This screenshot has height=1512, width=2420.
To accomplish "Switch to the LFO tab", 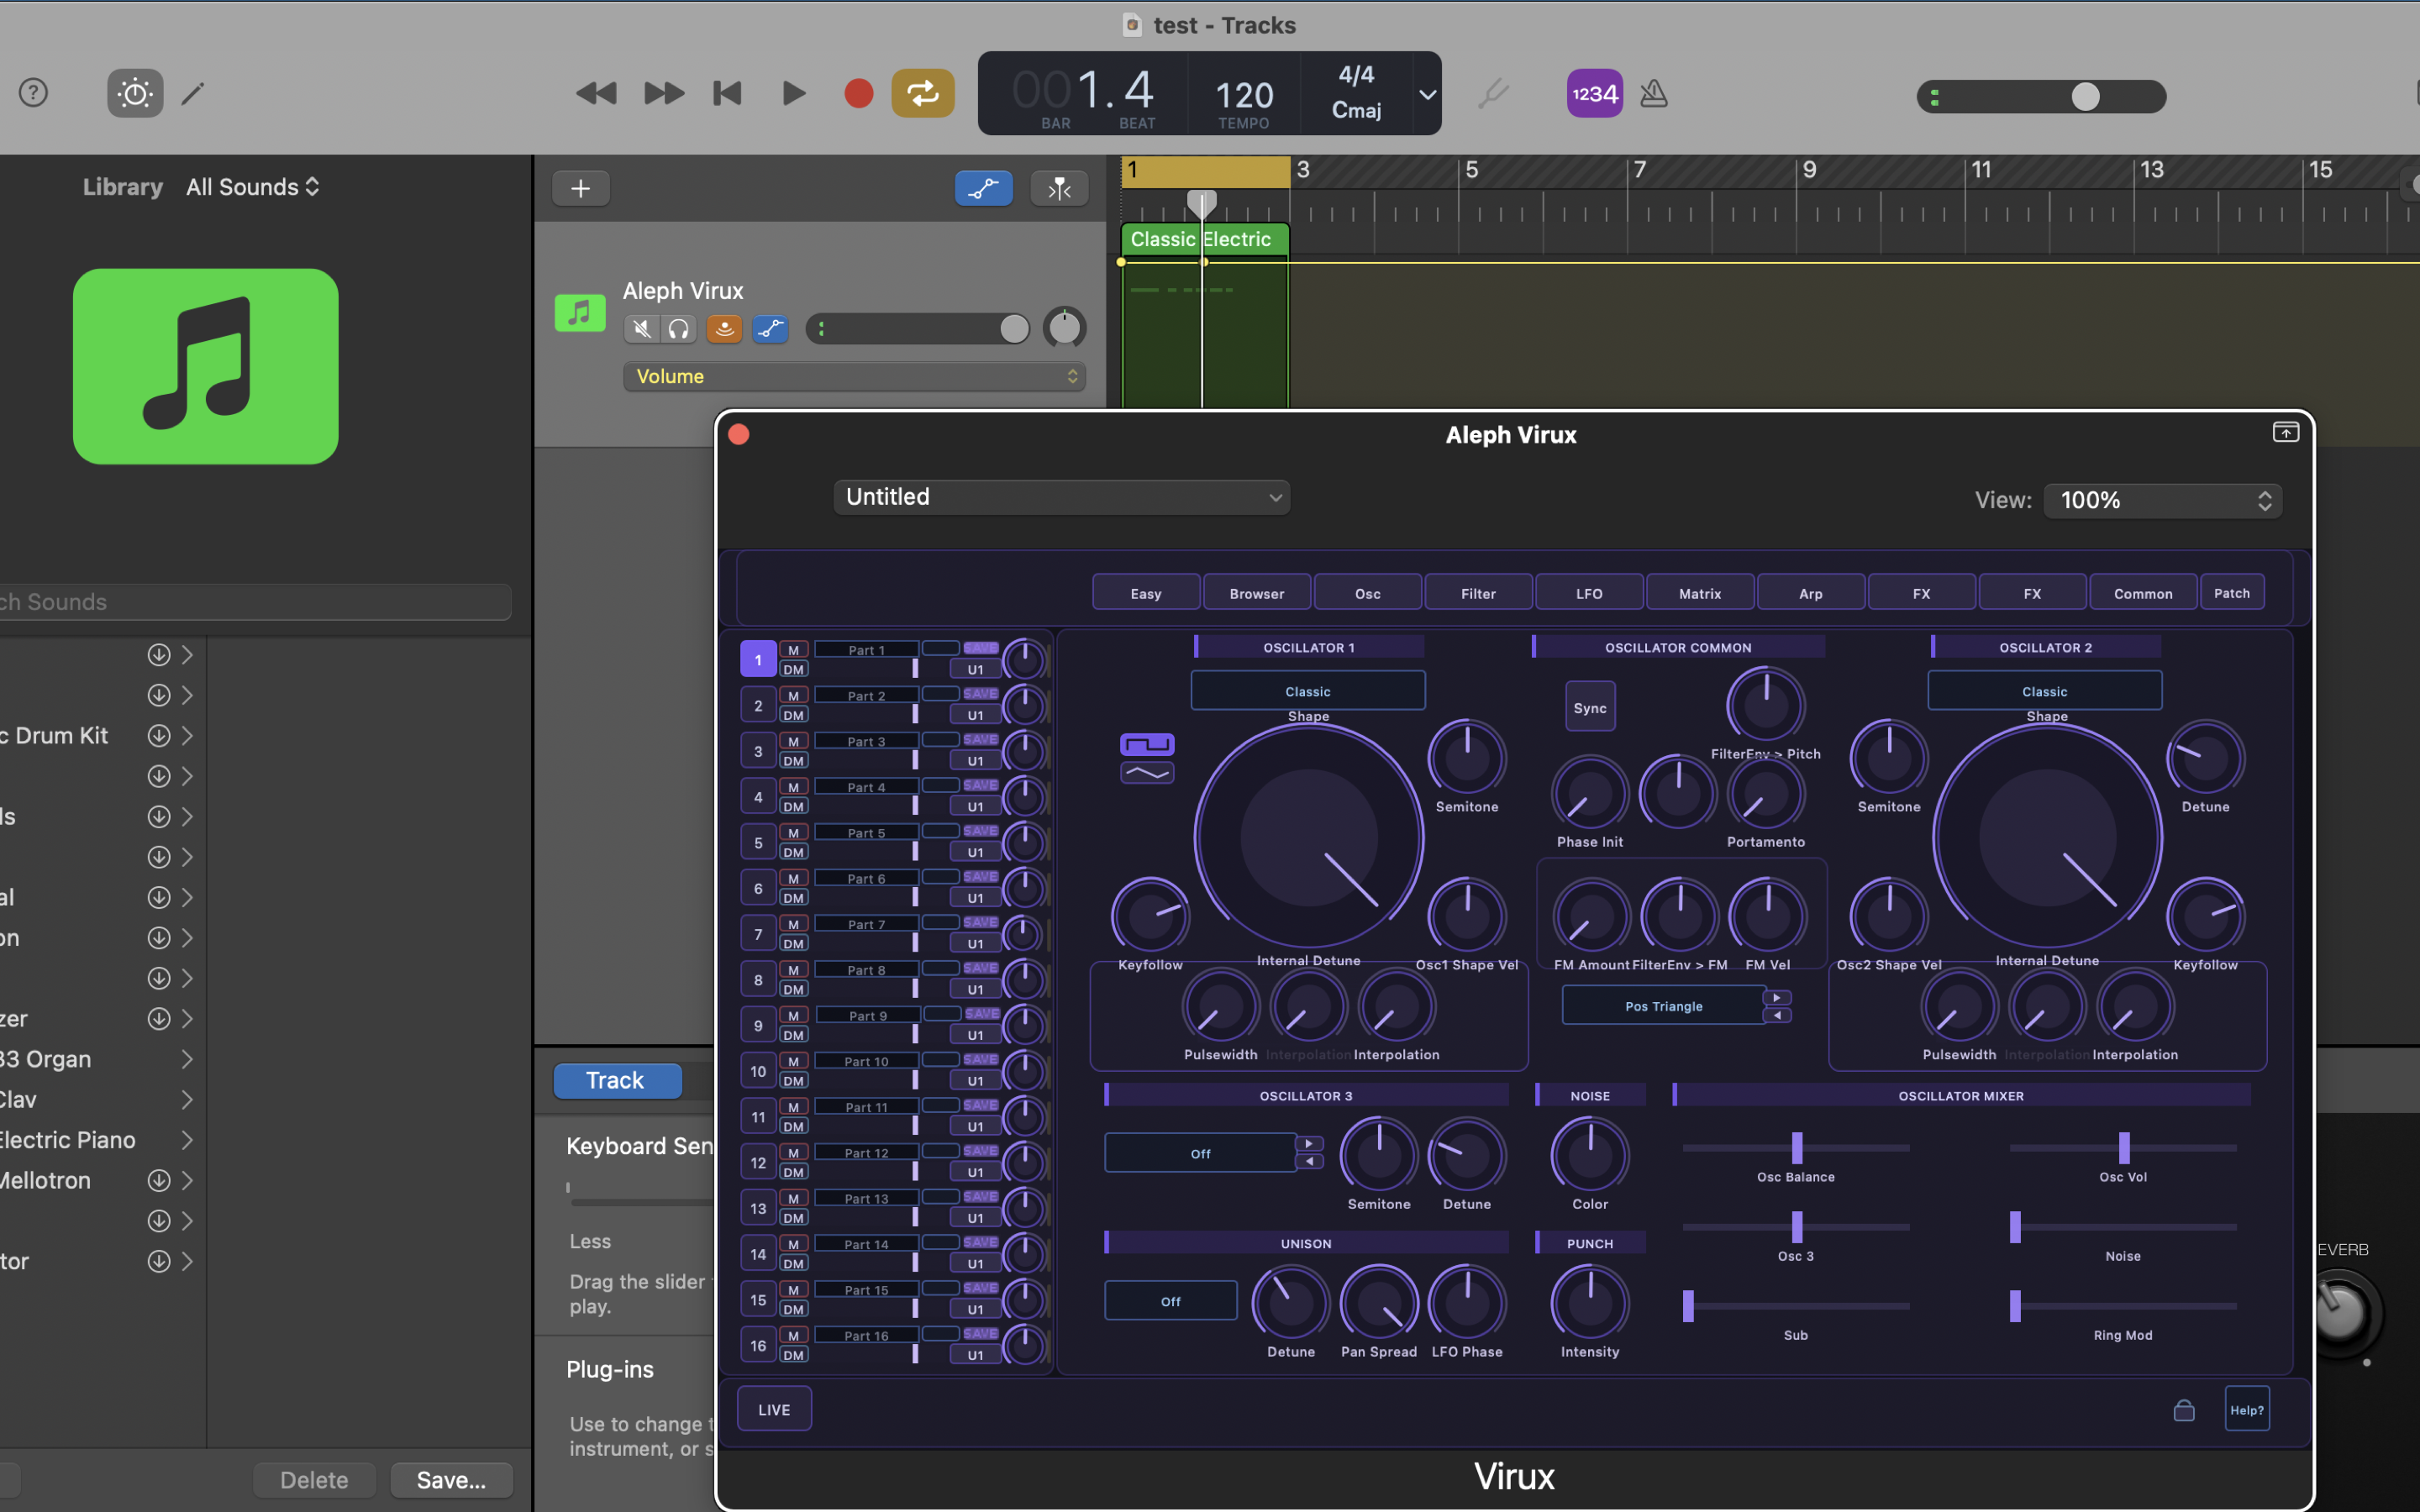I will coord(1589,593).
